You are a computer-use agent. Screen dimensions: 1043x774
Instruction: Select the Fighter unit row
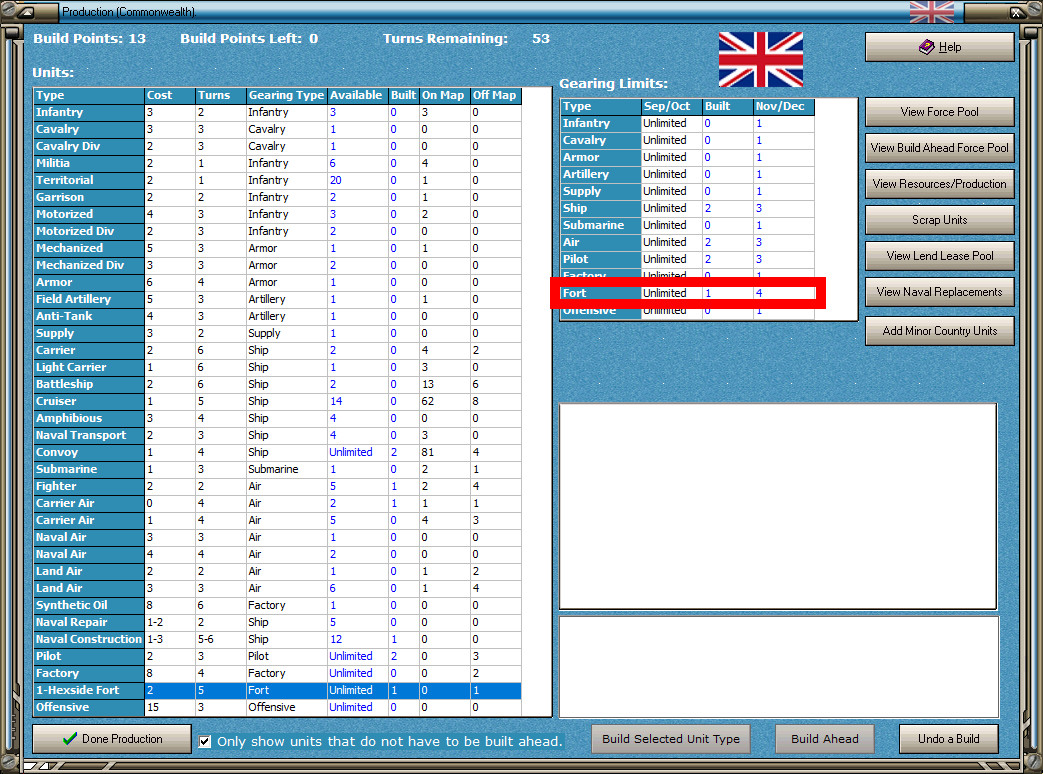[x=277, y=486]
